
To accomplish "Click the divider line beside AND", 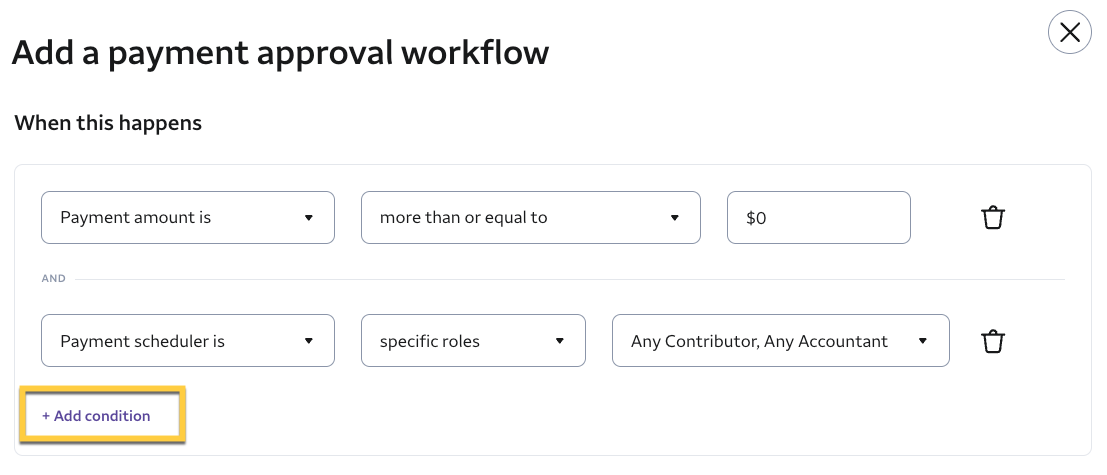I will 570,279.
